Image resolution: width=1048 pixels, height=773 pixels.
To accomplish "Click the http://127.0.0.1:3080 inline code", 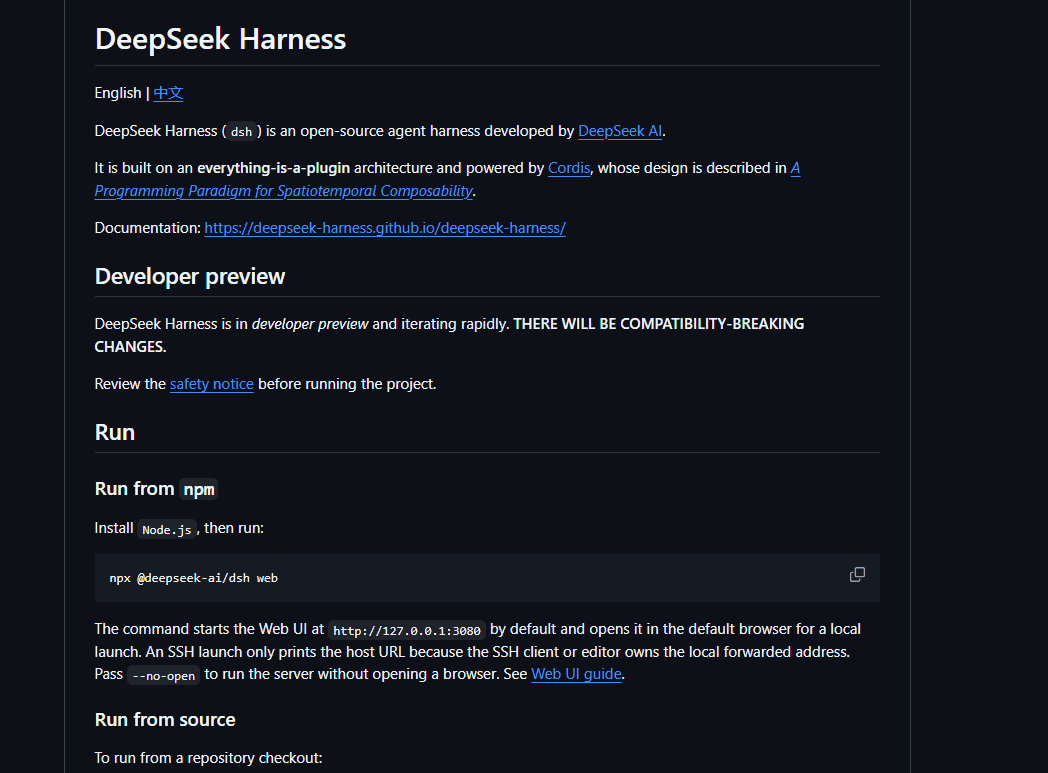I will coord(406,630).
